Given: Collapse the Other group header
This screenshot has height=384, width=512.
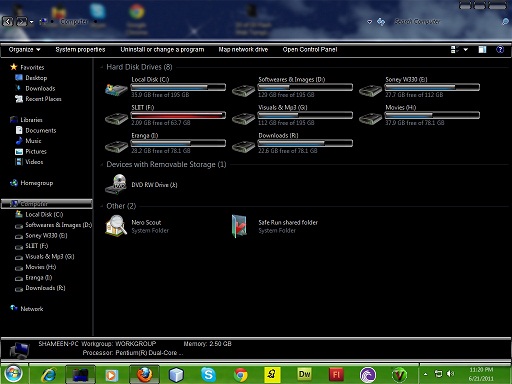Looking at the screenshot, I should [102, 206].
